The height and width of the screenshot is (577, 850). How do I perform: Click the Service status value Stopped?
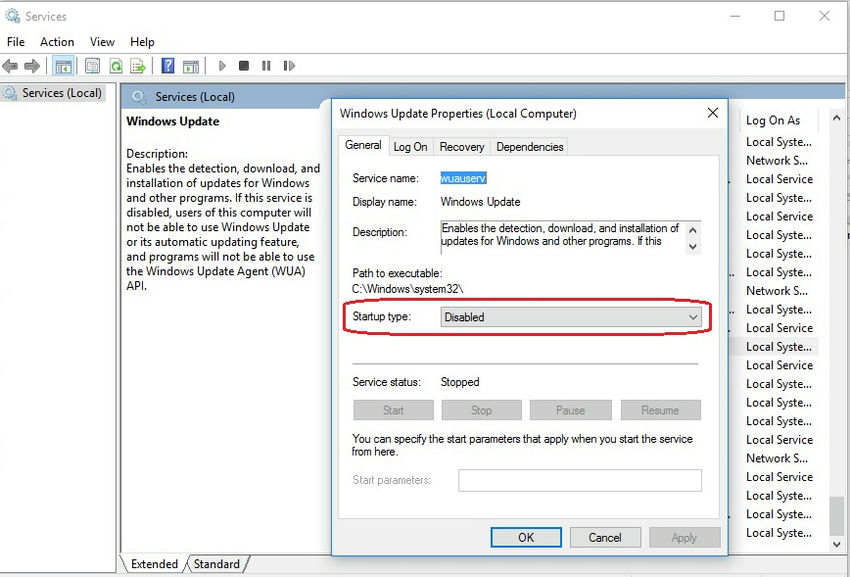point(460,382)
